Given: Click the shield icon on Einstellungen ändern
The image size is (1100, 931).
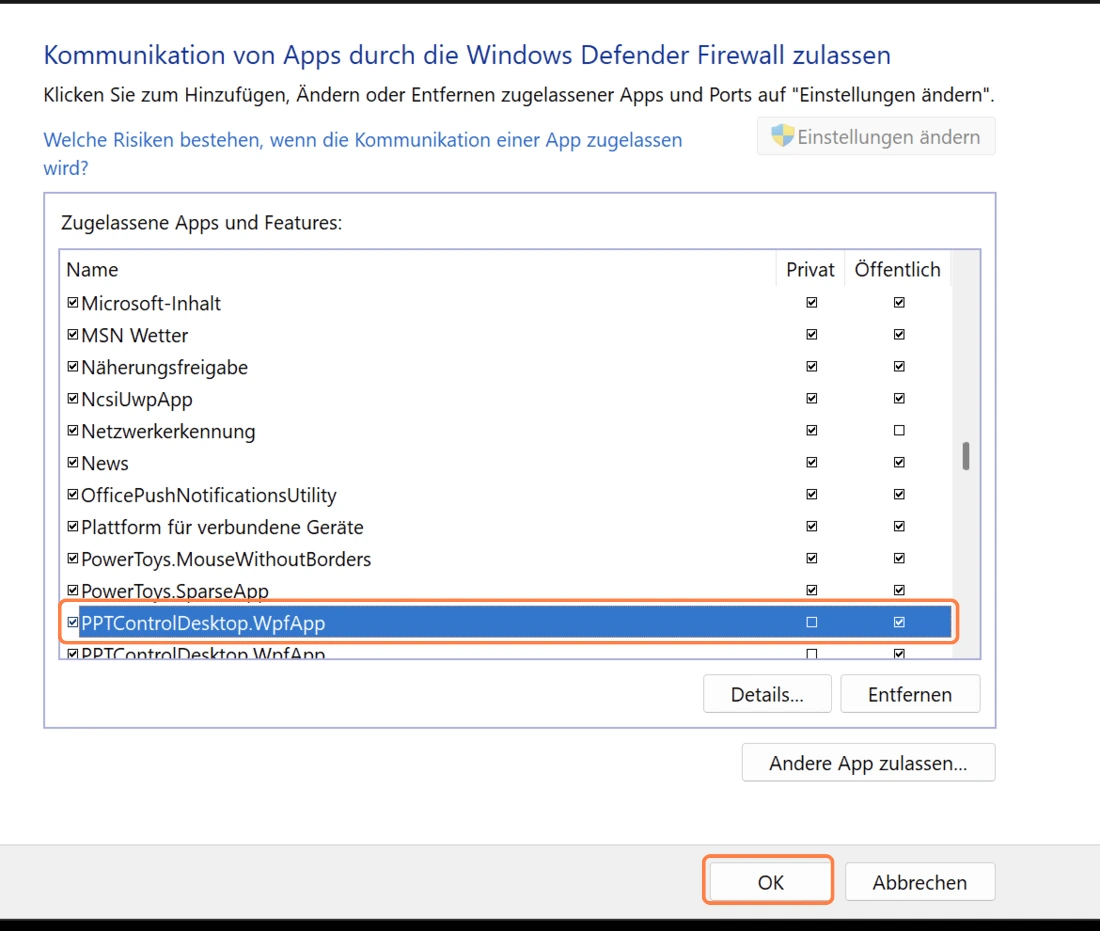Looking at the screenshot, I should point(782,135).
